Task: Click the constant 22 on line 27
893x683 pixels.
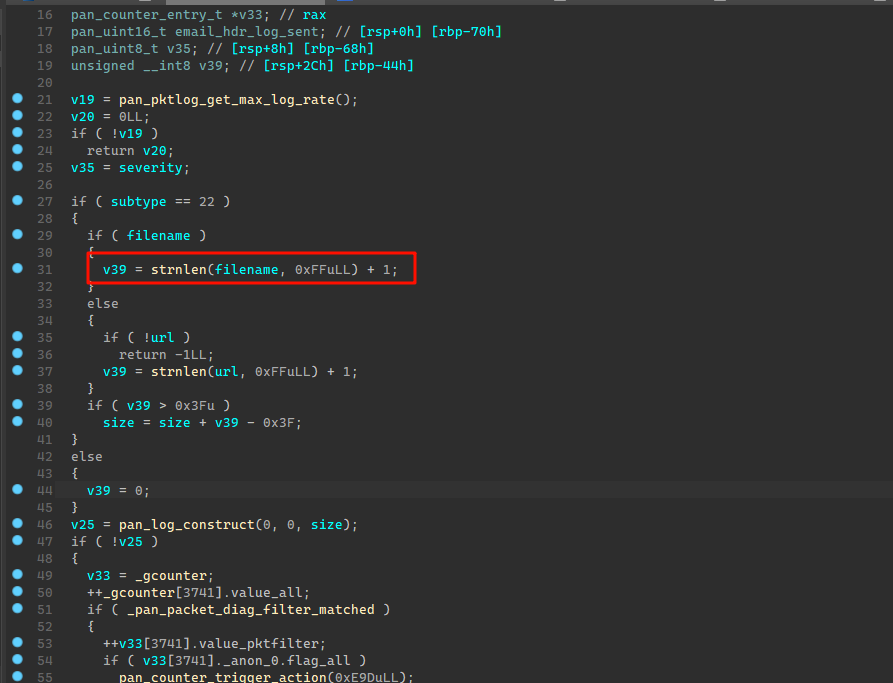Action: tap(206, 202)
